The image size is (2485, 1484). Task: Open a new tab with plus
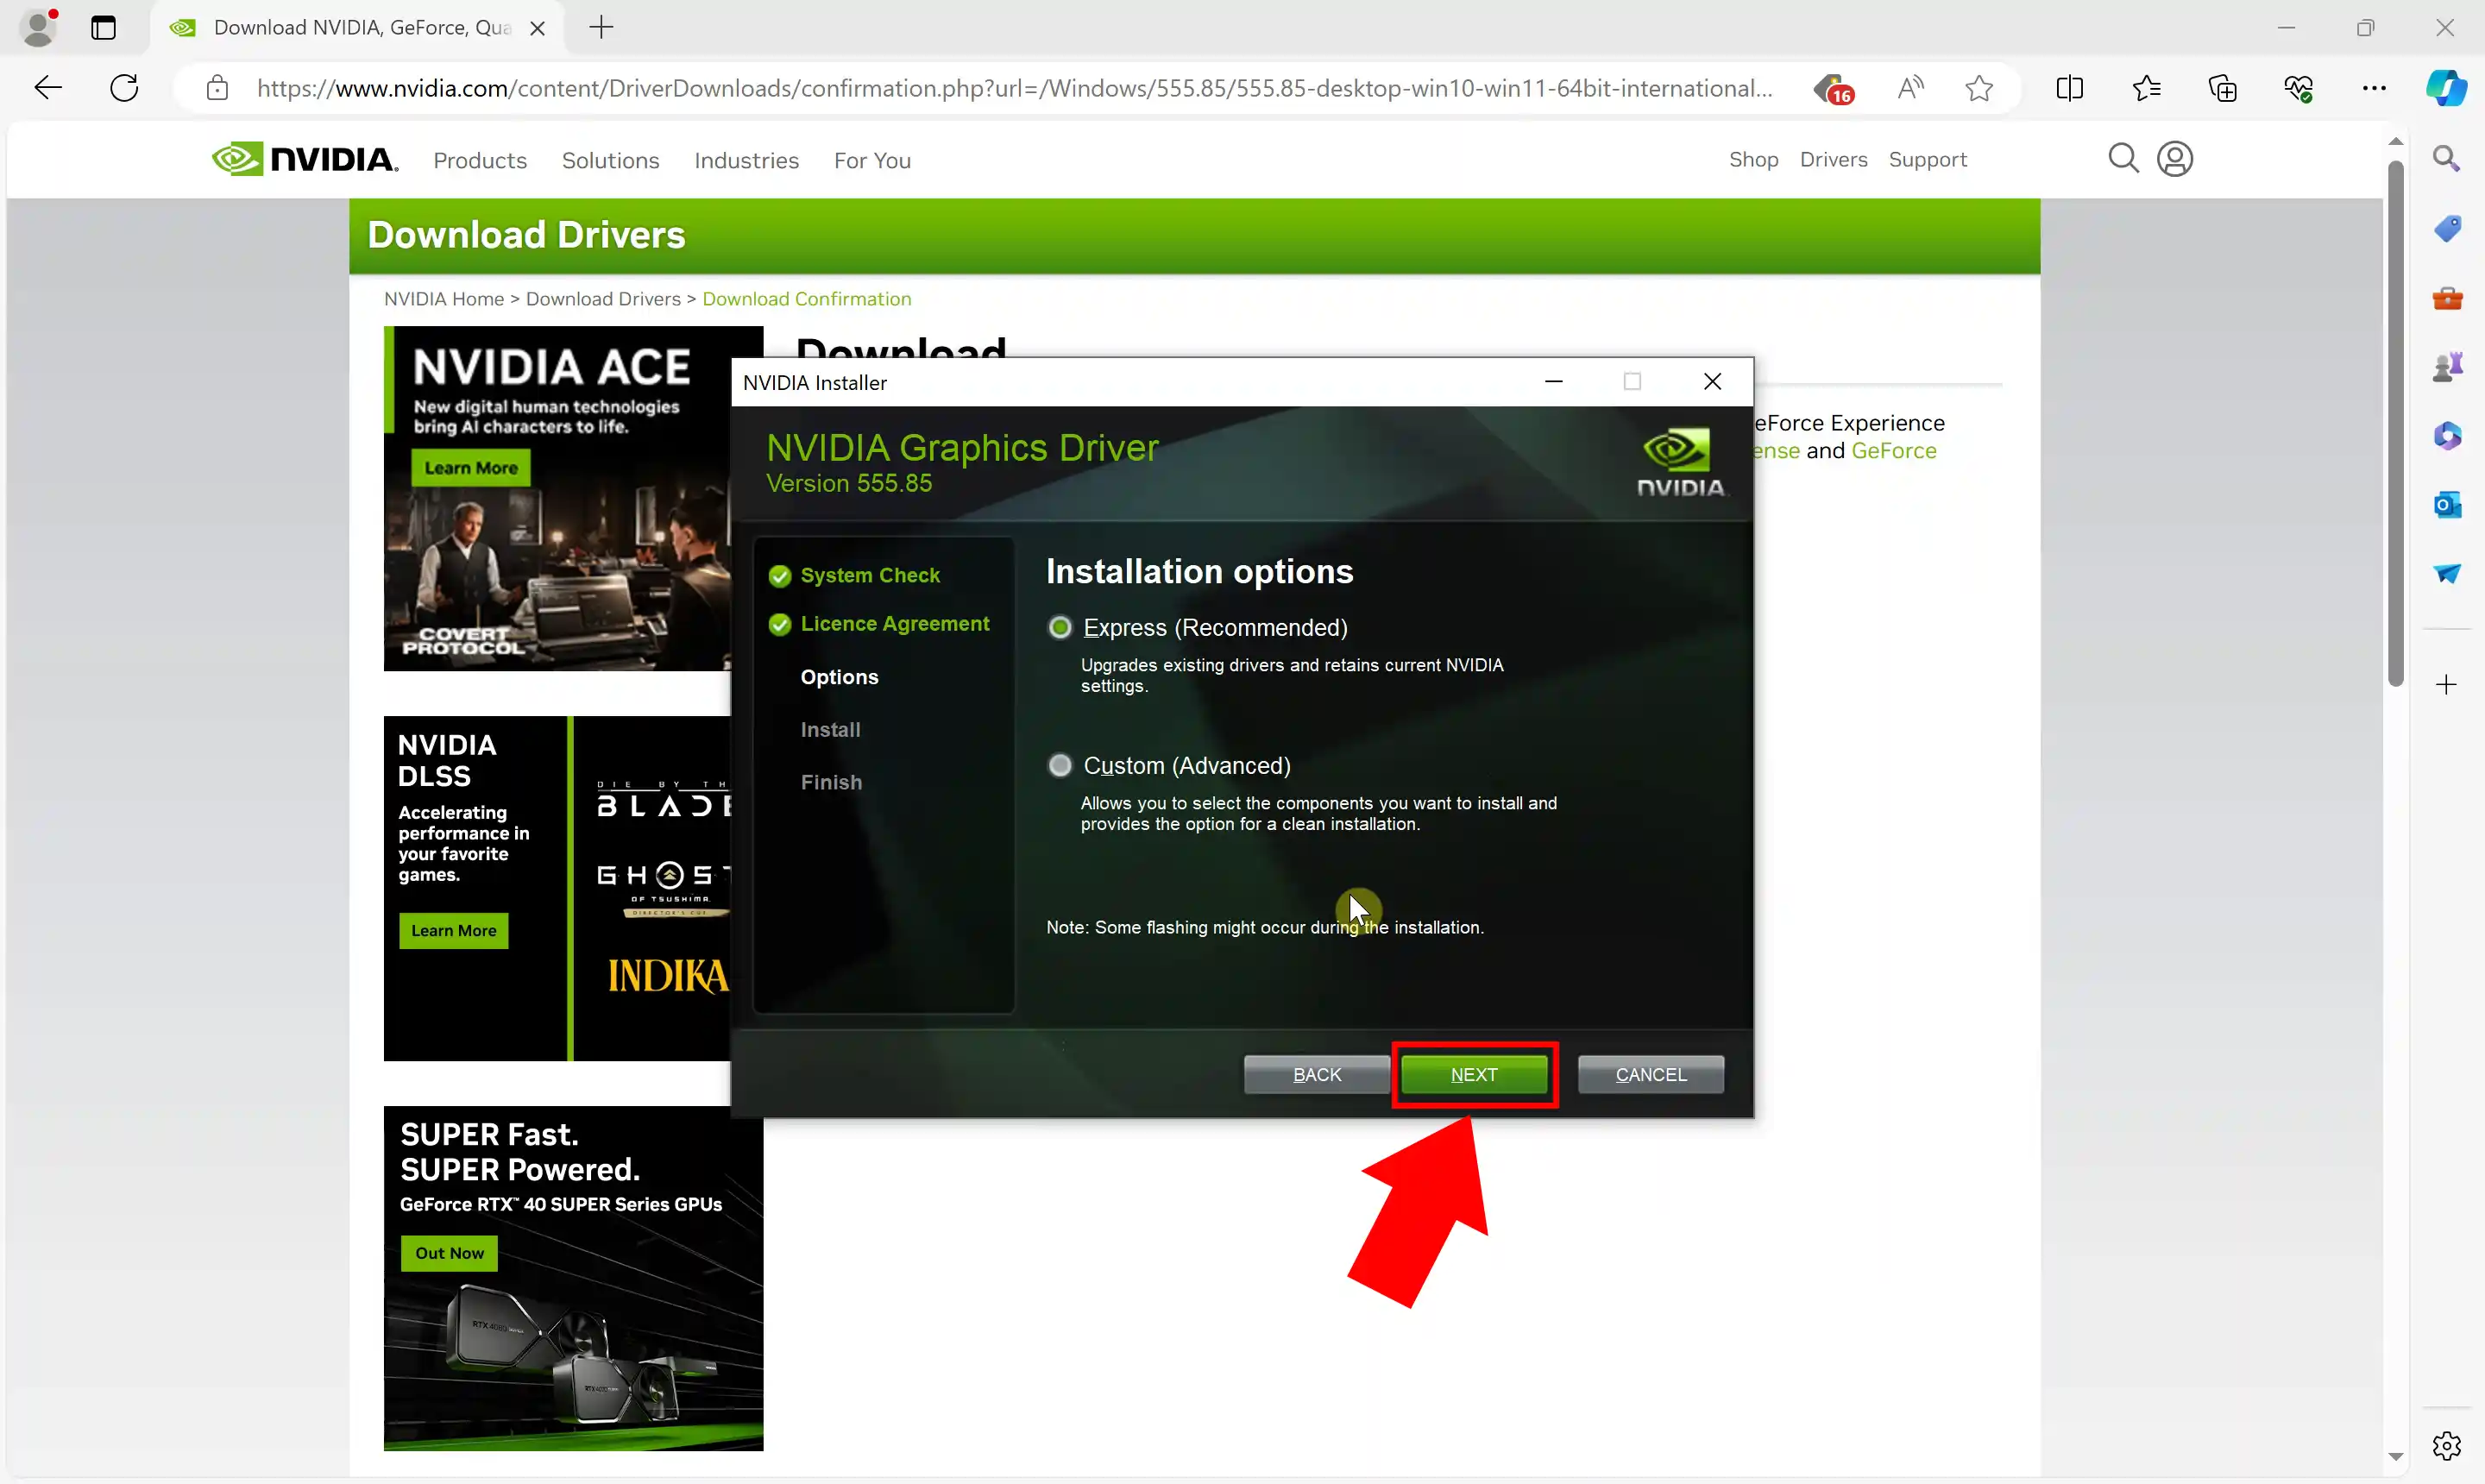click(x=601, y=27)
